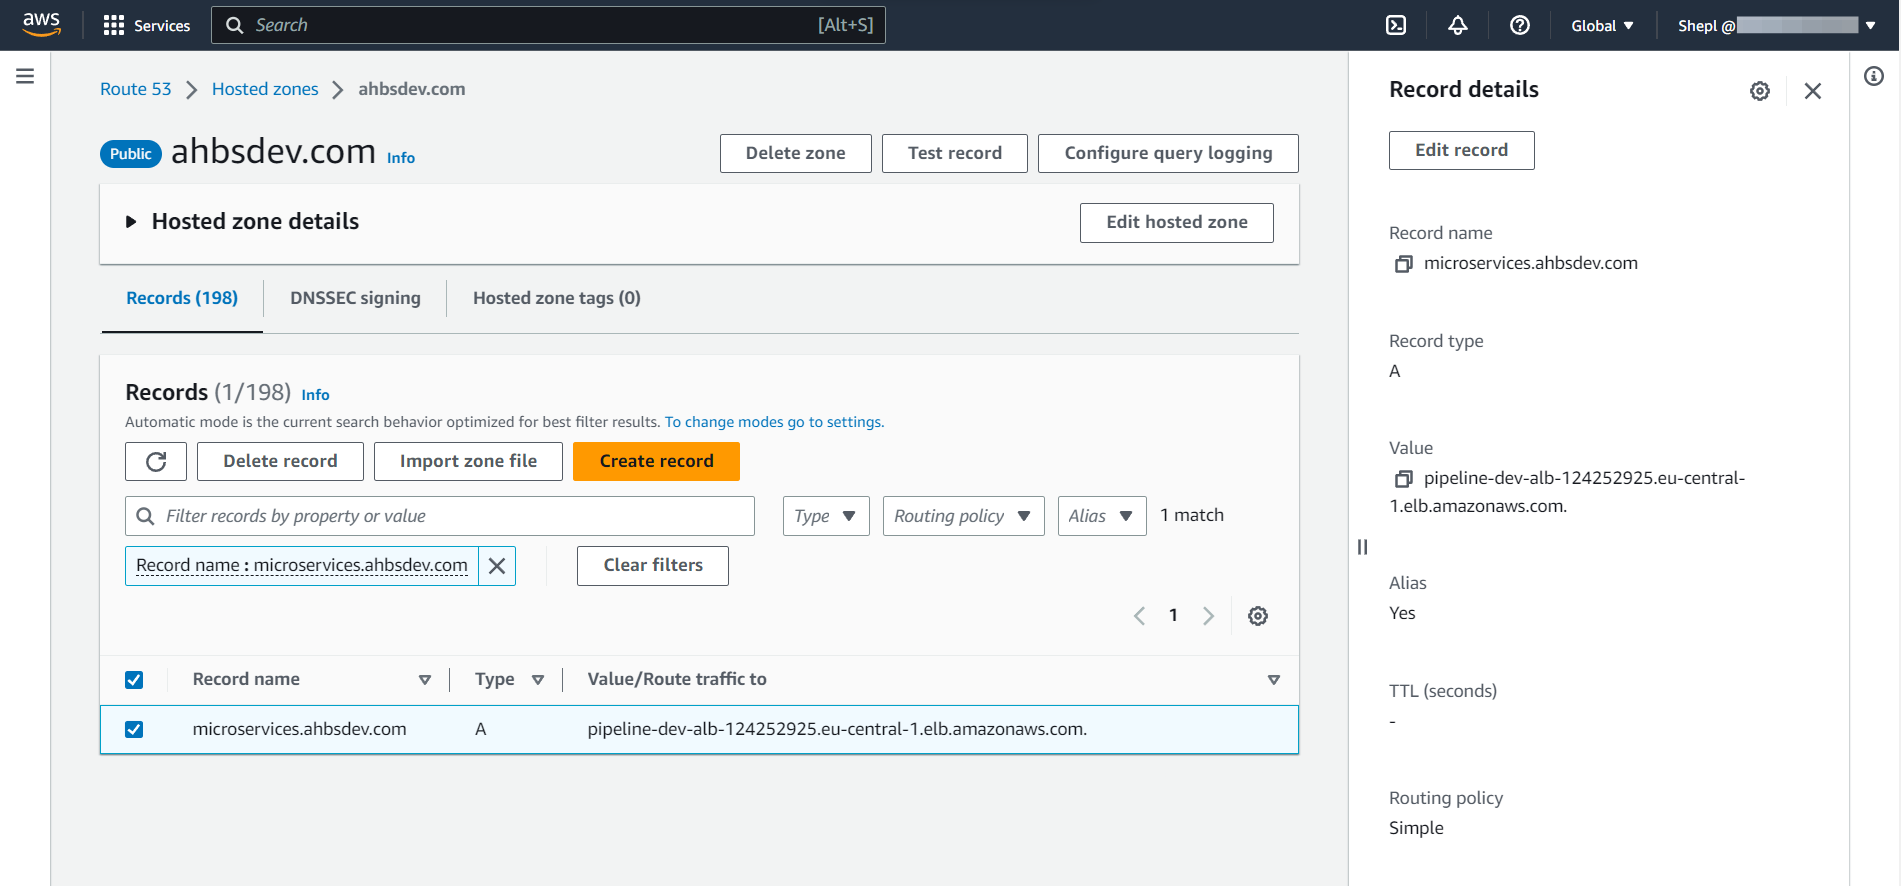Image resolution: width=1901 pixels, height=886 pixels.
Task: Open the Type filter dropdown
Action: click(x=826, y=516)
